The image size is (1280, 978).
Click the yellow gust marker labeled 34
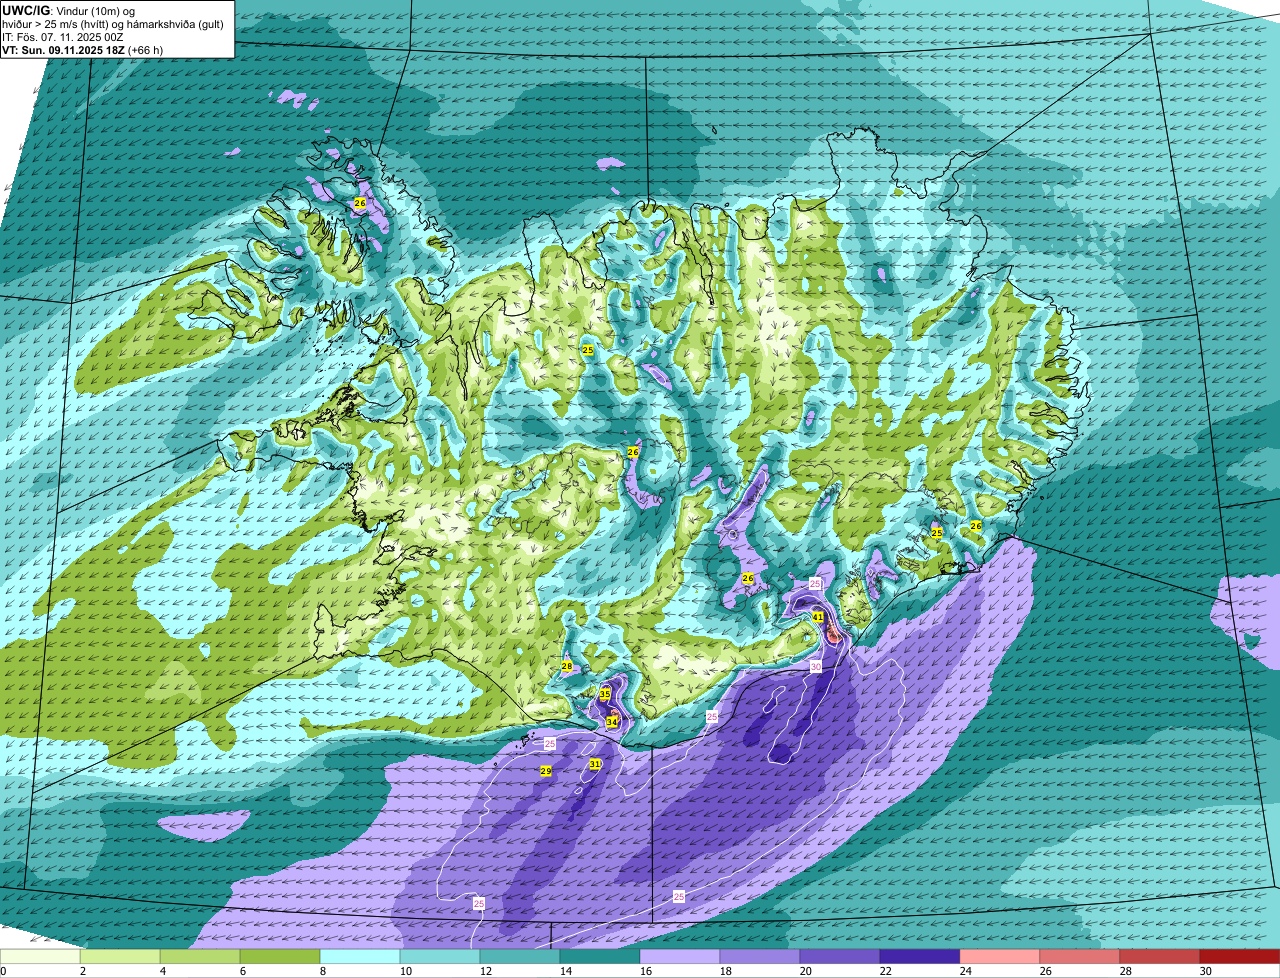click(612, 721)
